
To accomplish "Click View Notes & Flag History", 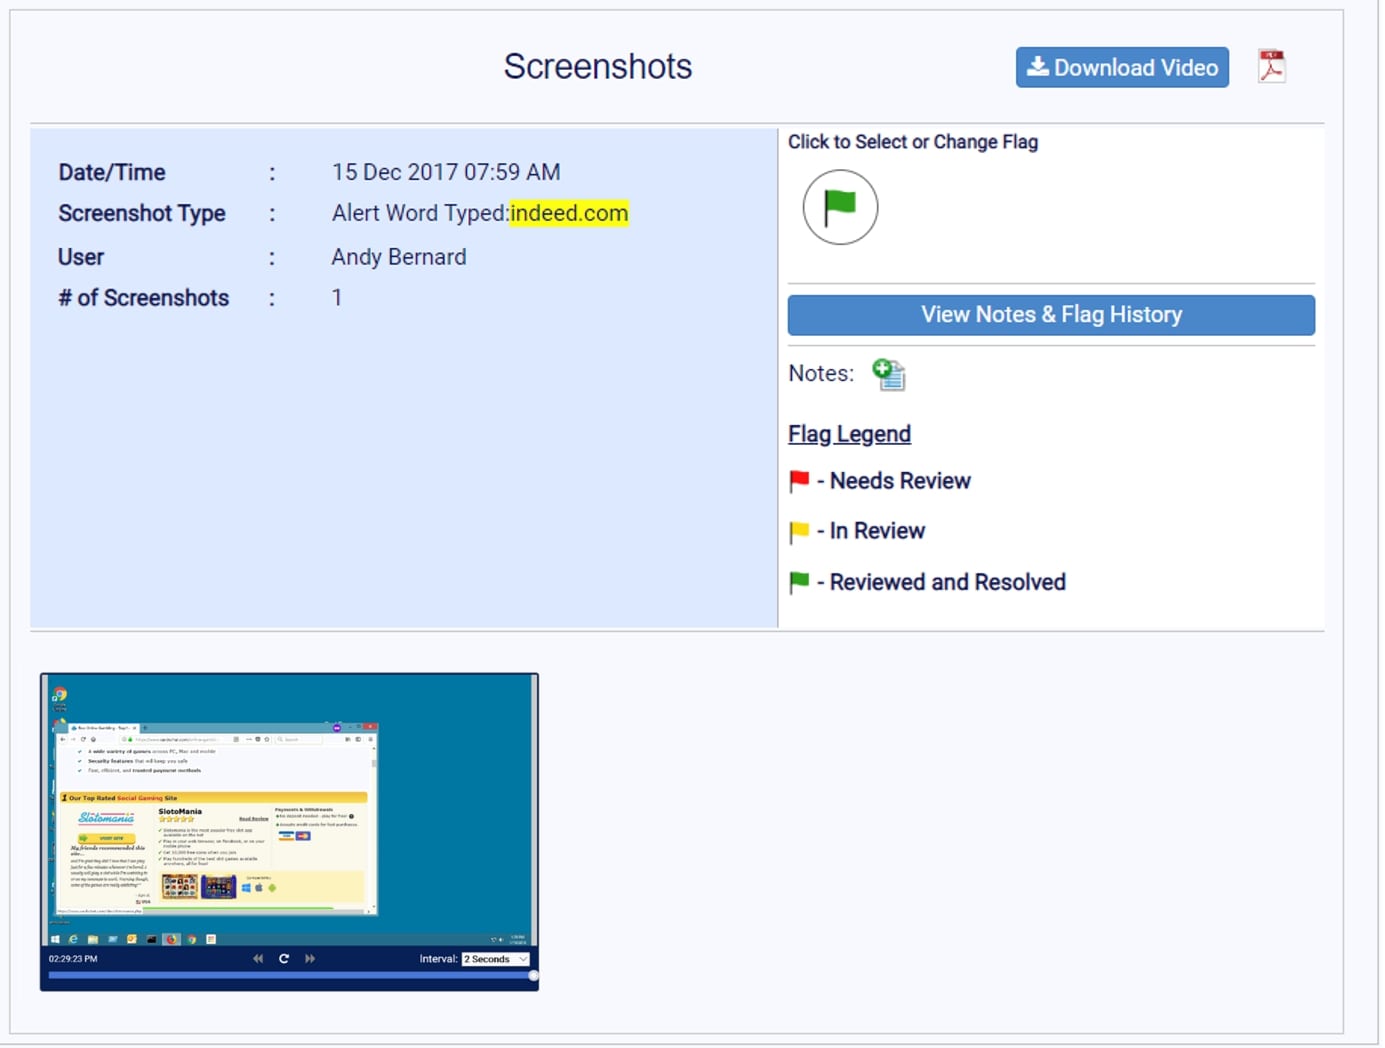I will coord(1051,314).
